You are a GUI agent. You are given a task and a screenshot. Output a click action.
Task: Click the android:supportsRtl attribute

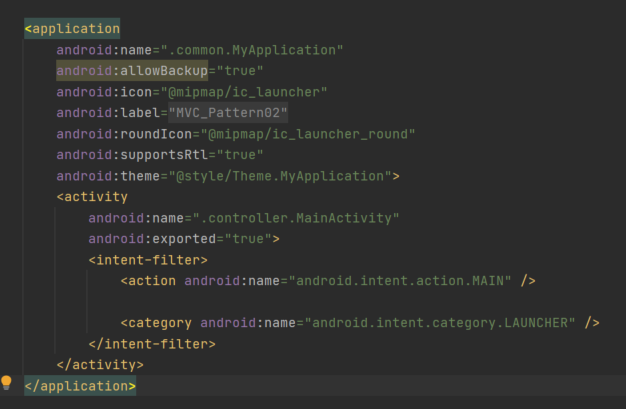[x=132, y=155]
